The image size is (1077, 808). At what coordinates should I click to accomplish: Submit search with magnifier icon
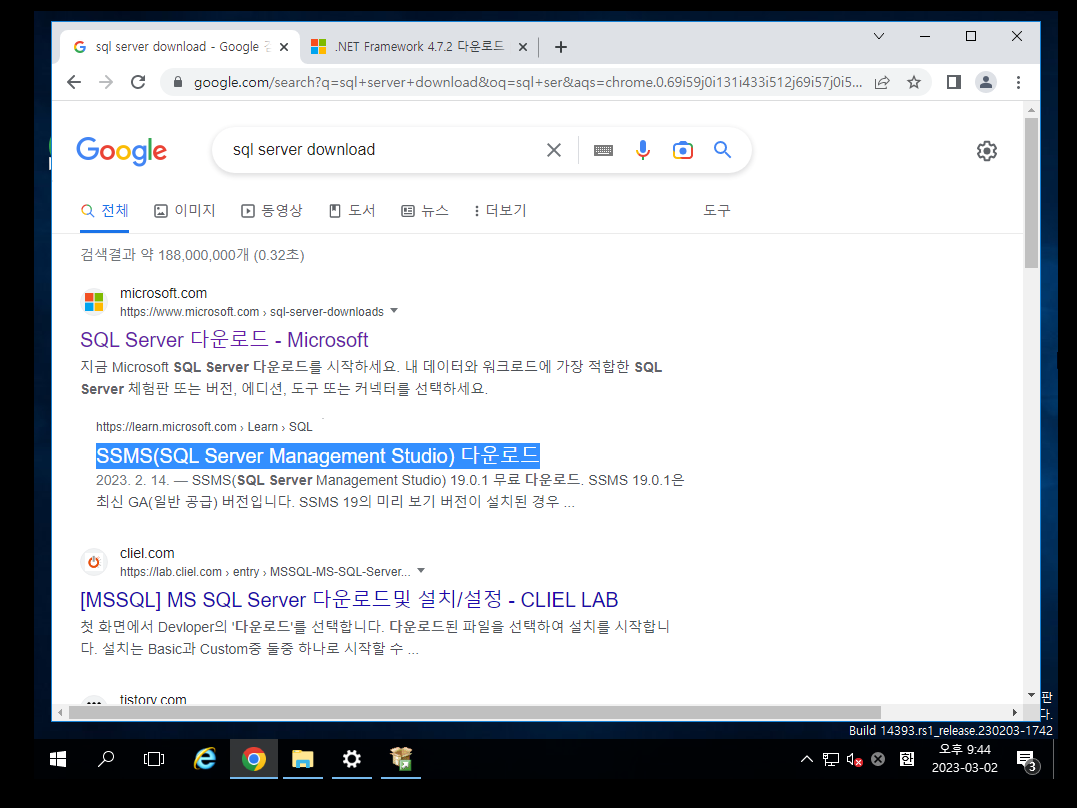[x=722, y=150]
